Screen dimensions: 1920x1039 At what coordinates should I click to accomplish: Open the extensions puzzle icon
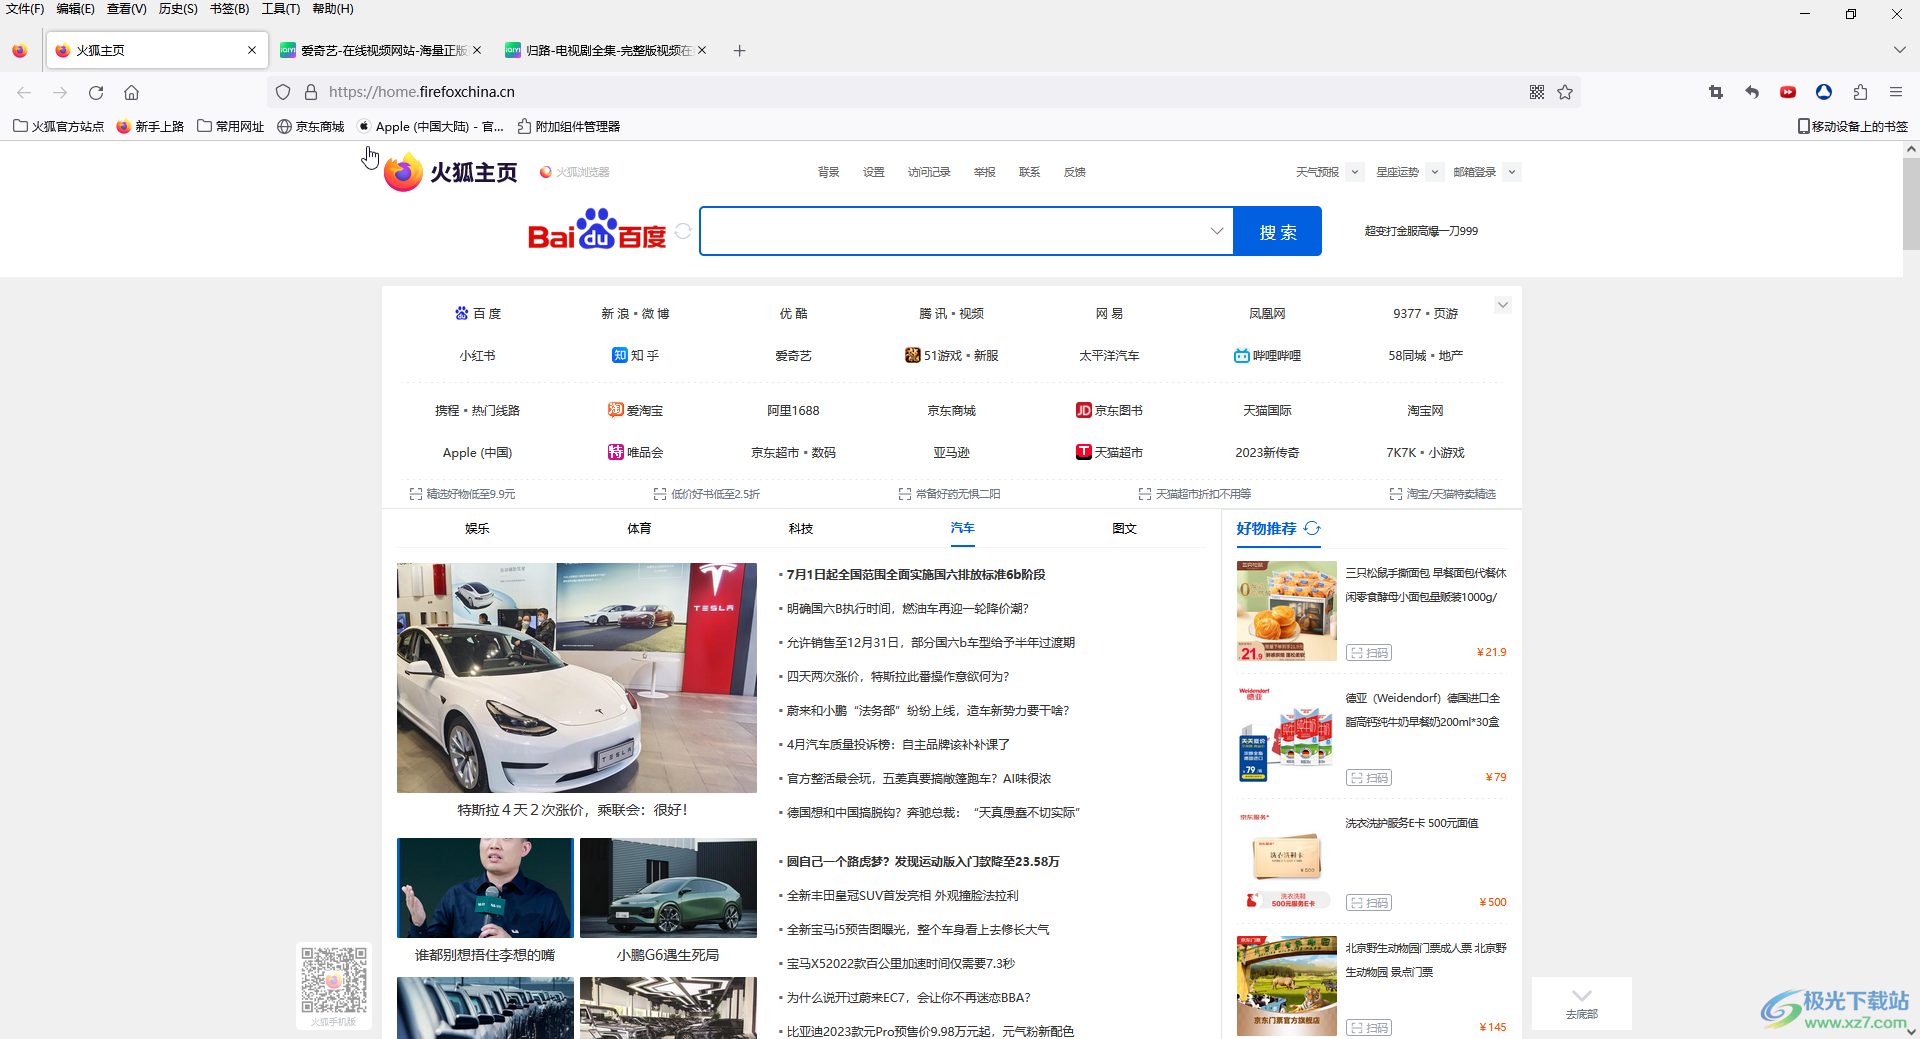tap(1860, 92)
